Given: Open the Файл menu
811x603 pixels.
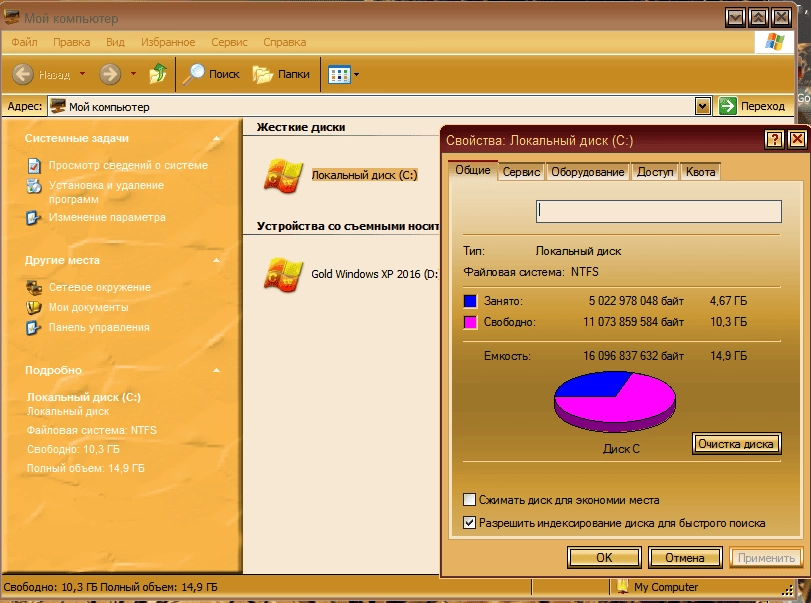Looking at the screenshot, I should [24, 42].
